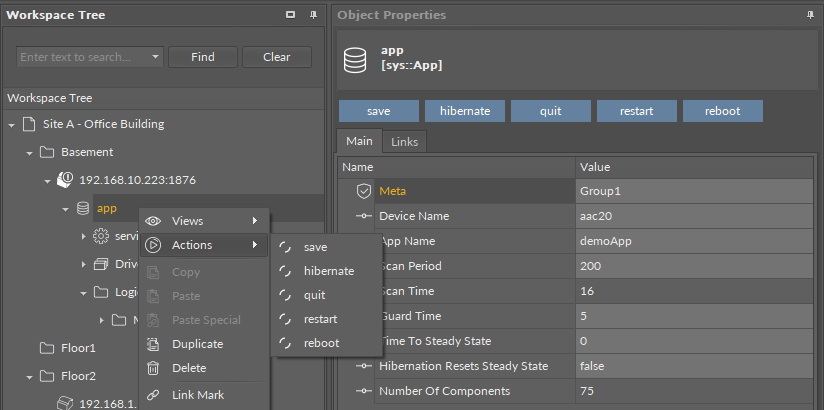Collapse the Site A - Office Building node

(12, 125)
